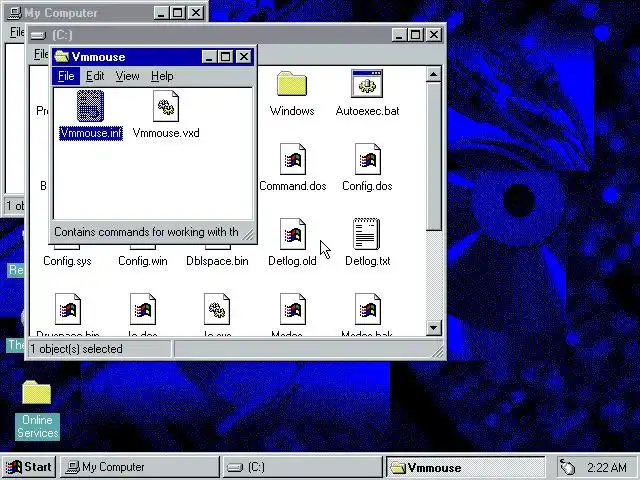This screenshot has width=640, height=480.
Task: Select the Autoexec.bat file icon
Action: coord(367,83)
